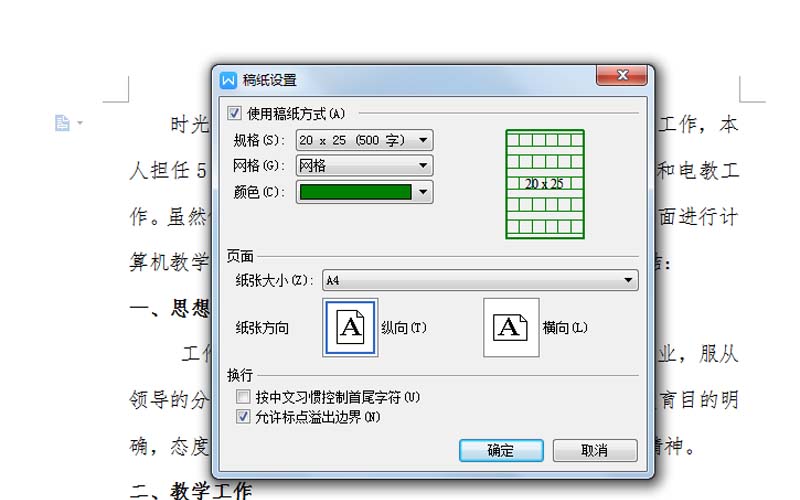Click the landscape orientation page icon
The width and height of the screenshot is (800, 500).
pyautogui.click(x=511, y=327)
